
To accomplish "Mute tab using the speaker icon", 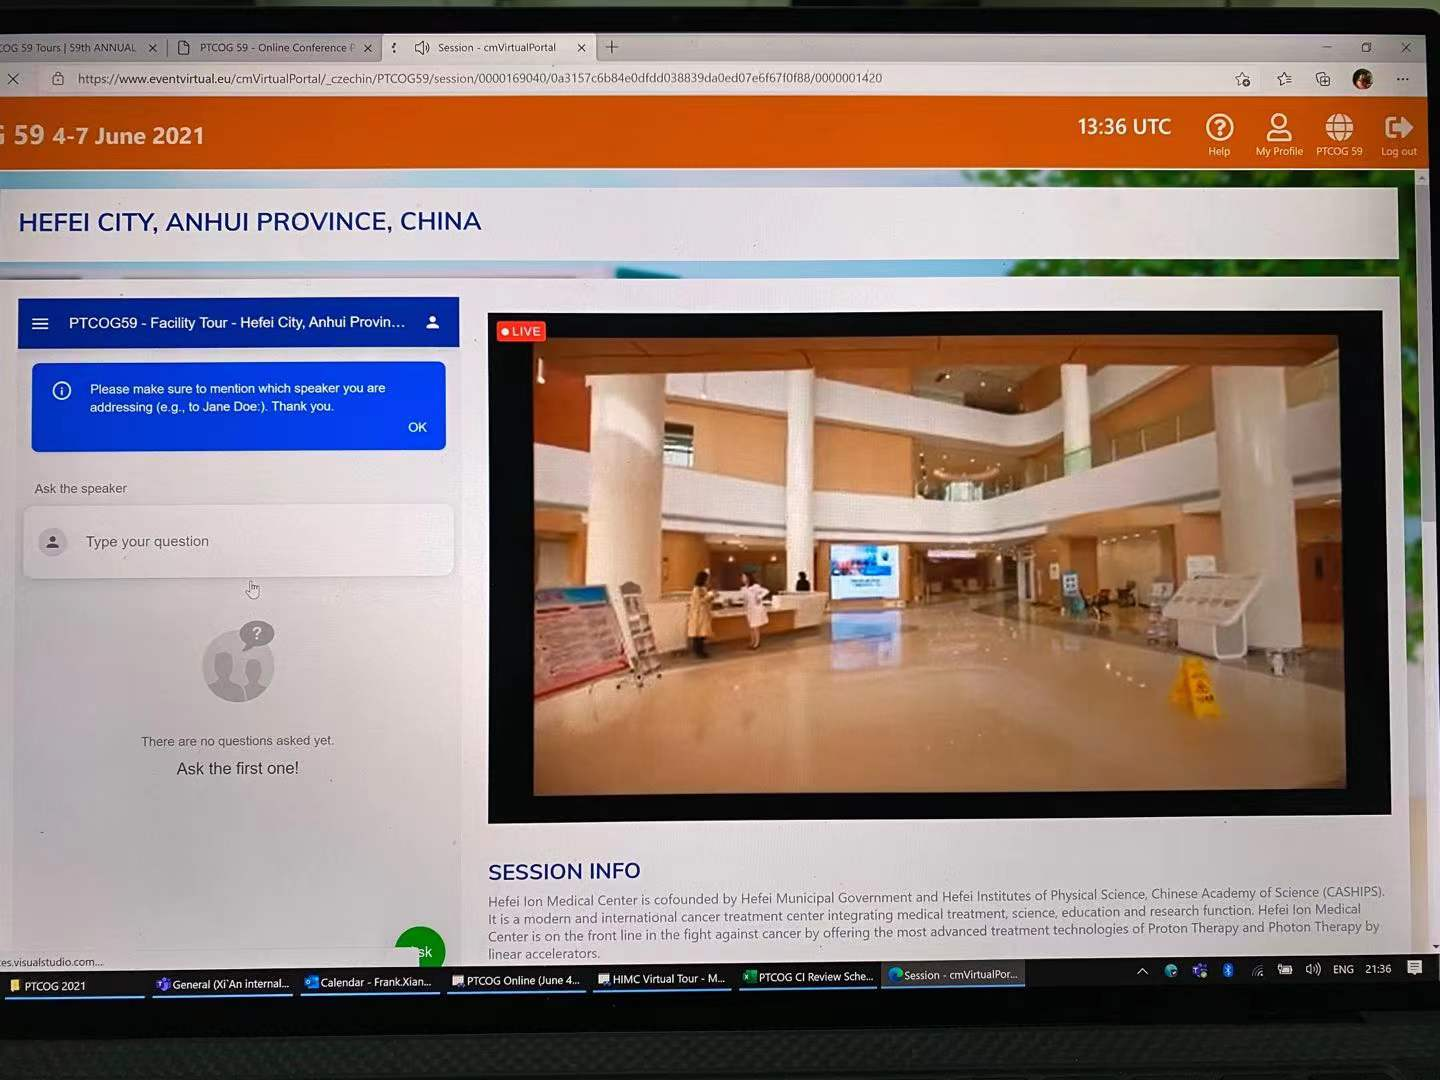I will (x=422, y=47).
